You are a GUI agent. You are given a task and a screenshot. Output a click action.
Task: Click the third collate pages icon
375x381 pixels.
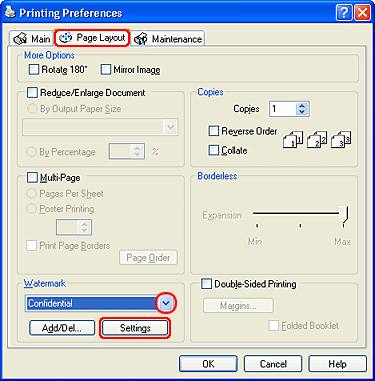click(x=341, y=139)
